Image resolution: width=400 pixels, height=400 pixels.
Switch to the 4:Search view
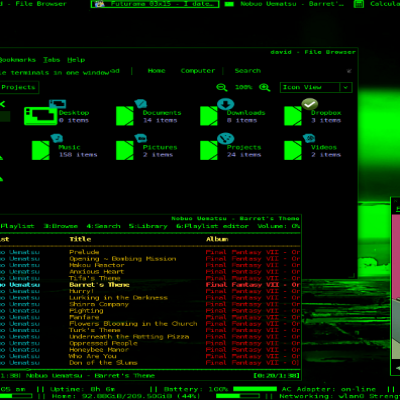[103, 226]
